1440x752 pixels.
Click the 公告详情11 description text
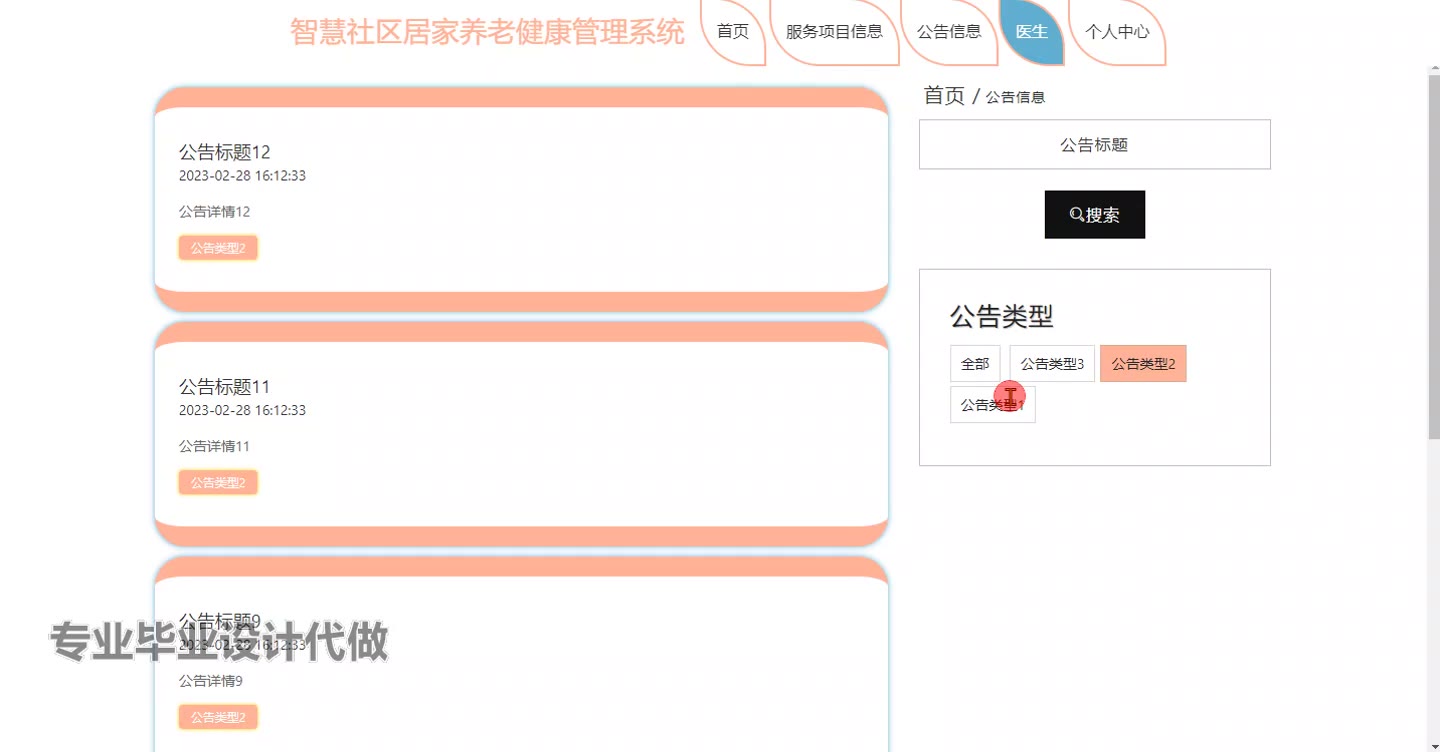pyautogui.click(x=214, y=447)
